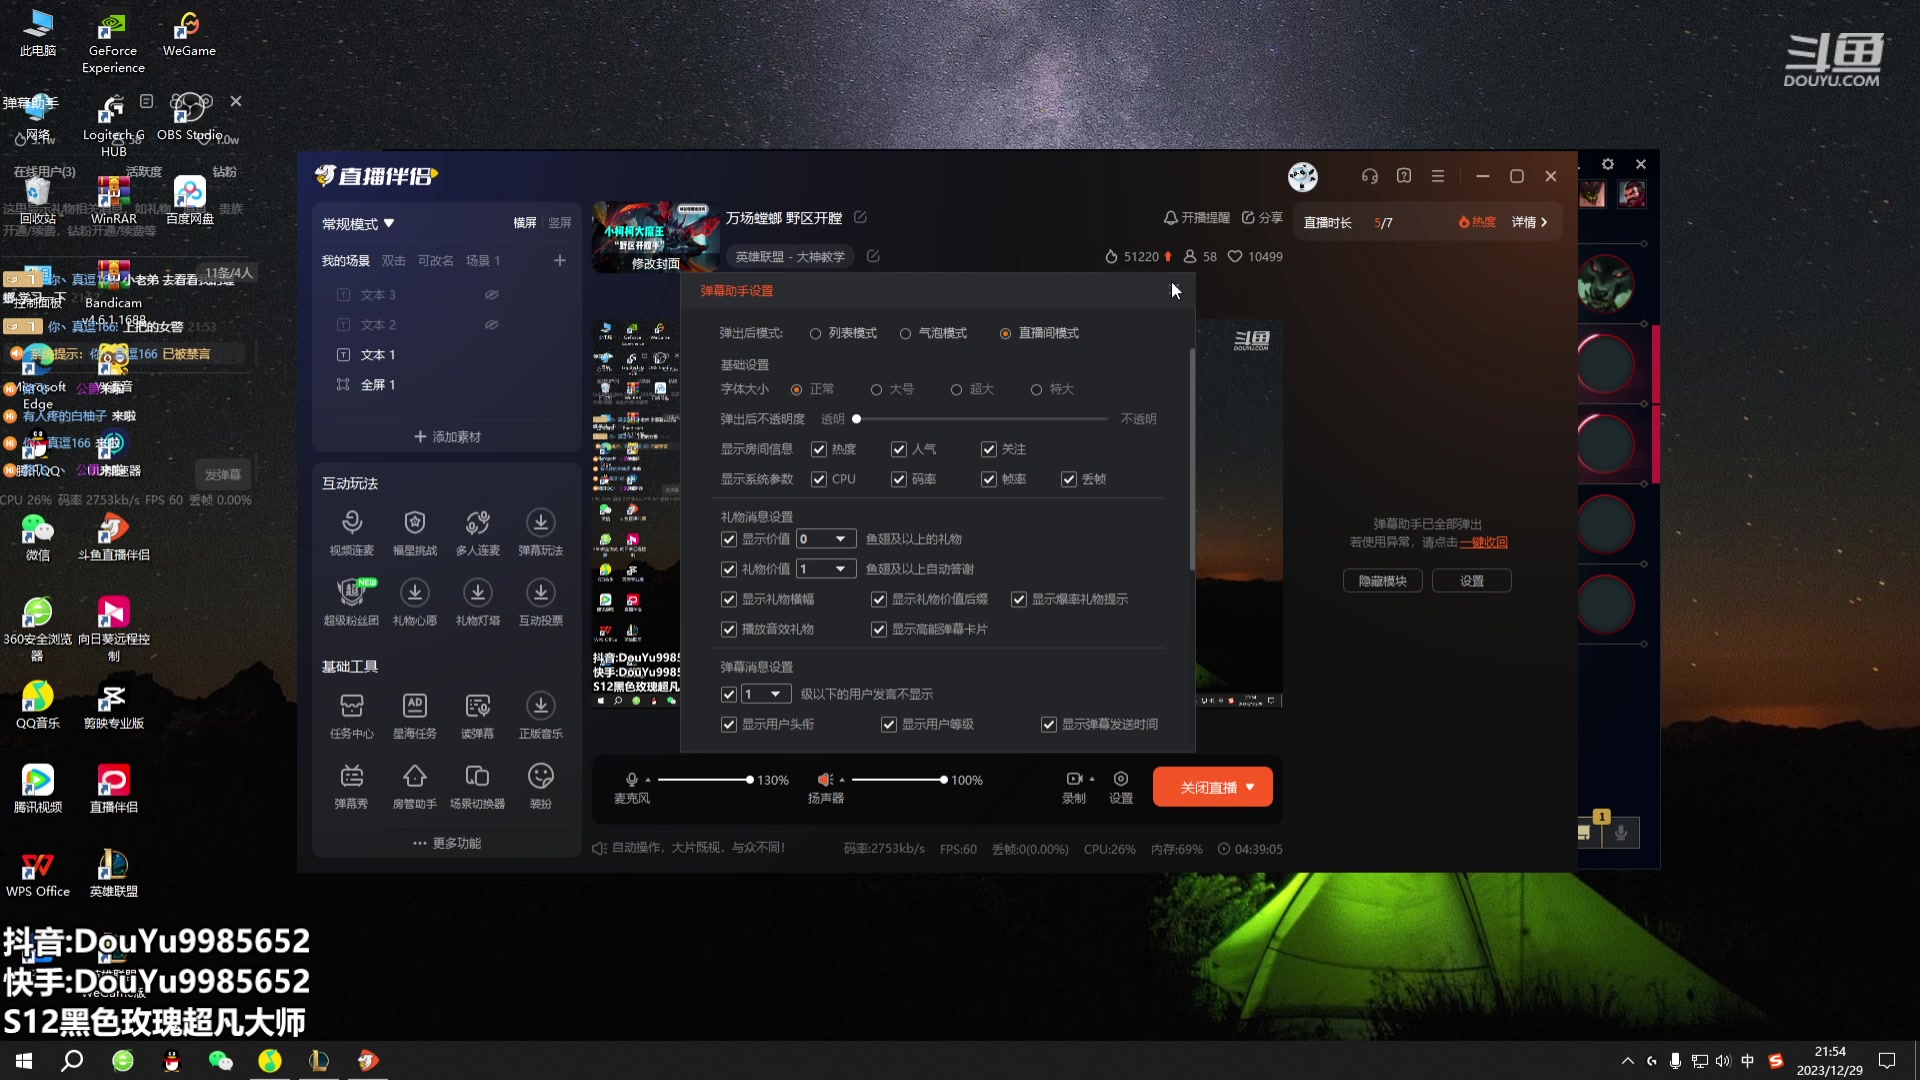
Task: Expand the microphone device arrow
Action: pos(648,779)
